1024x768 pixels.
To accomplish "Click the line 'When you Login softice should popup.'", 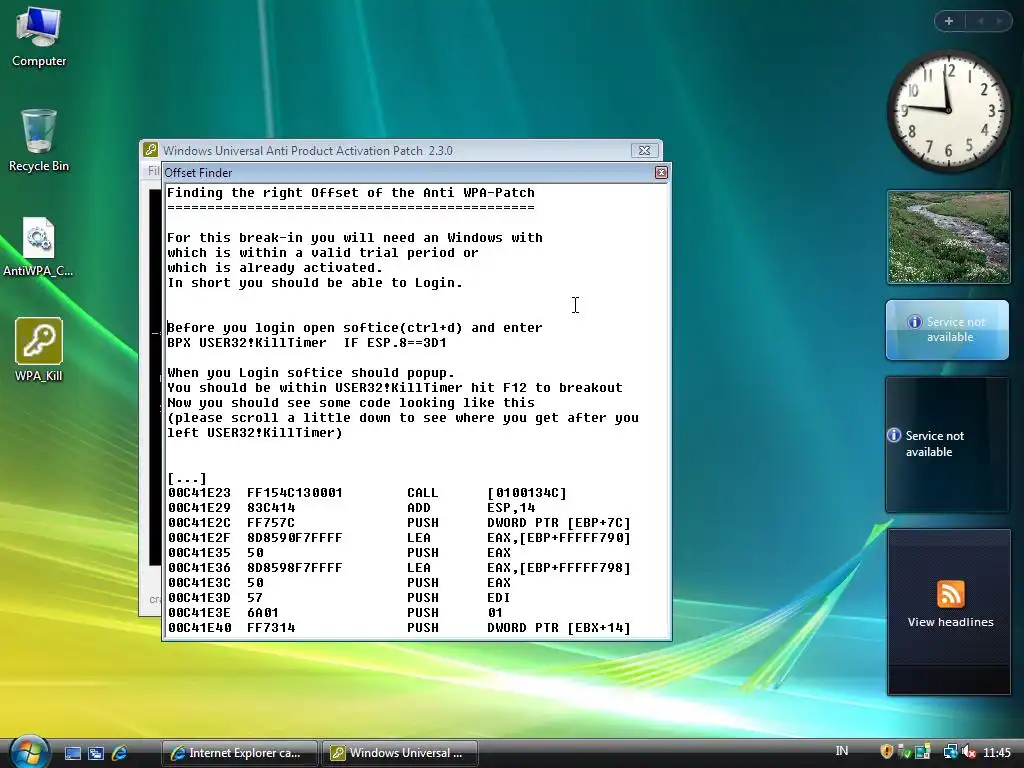I will point(311,373).
